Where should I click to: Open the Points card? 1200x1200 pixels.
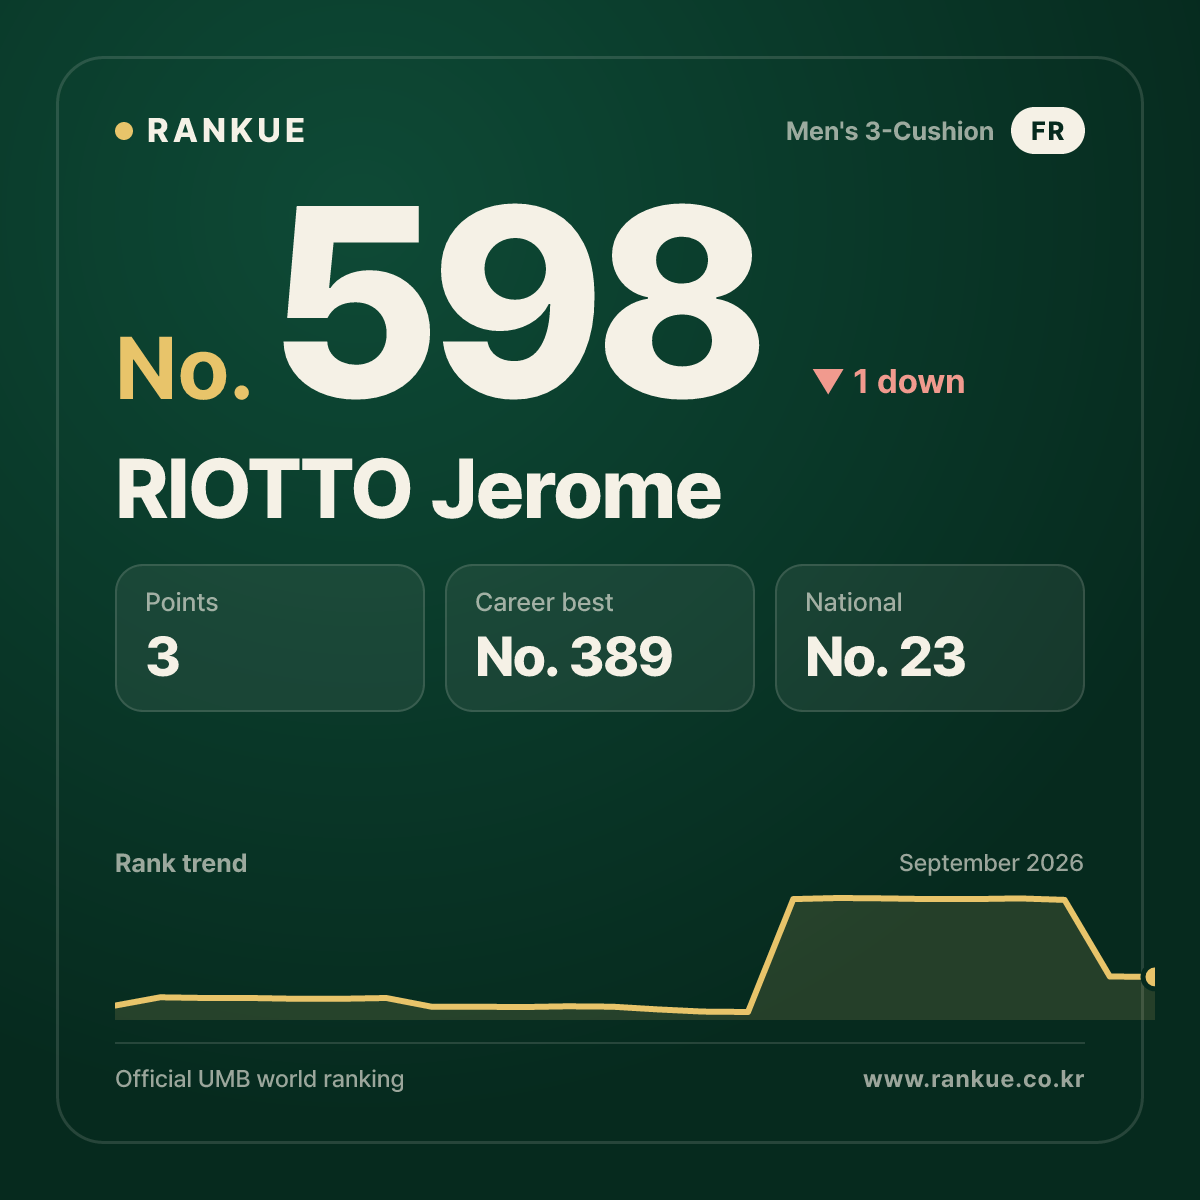coord(270,638)
